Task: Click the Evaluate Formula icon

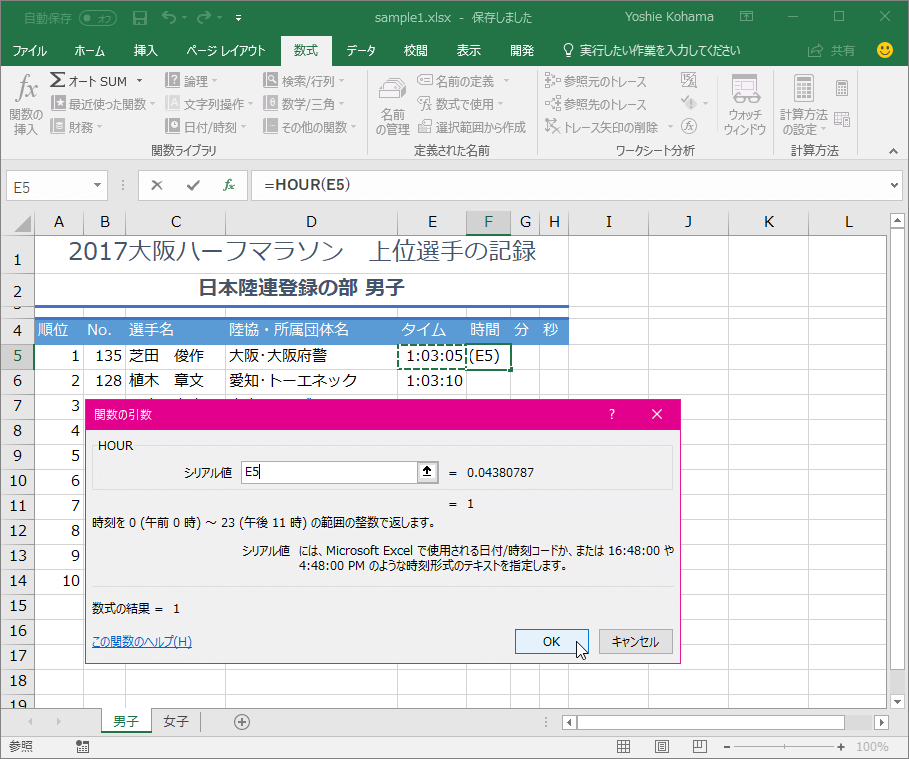Action: (x=689, y=126)
